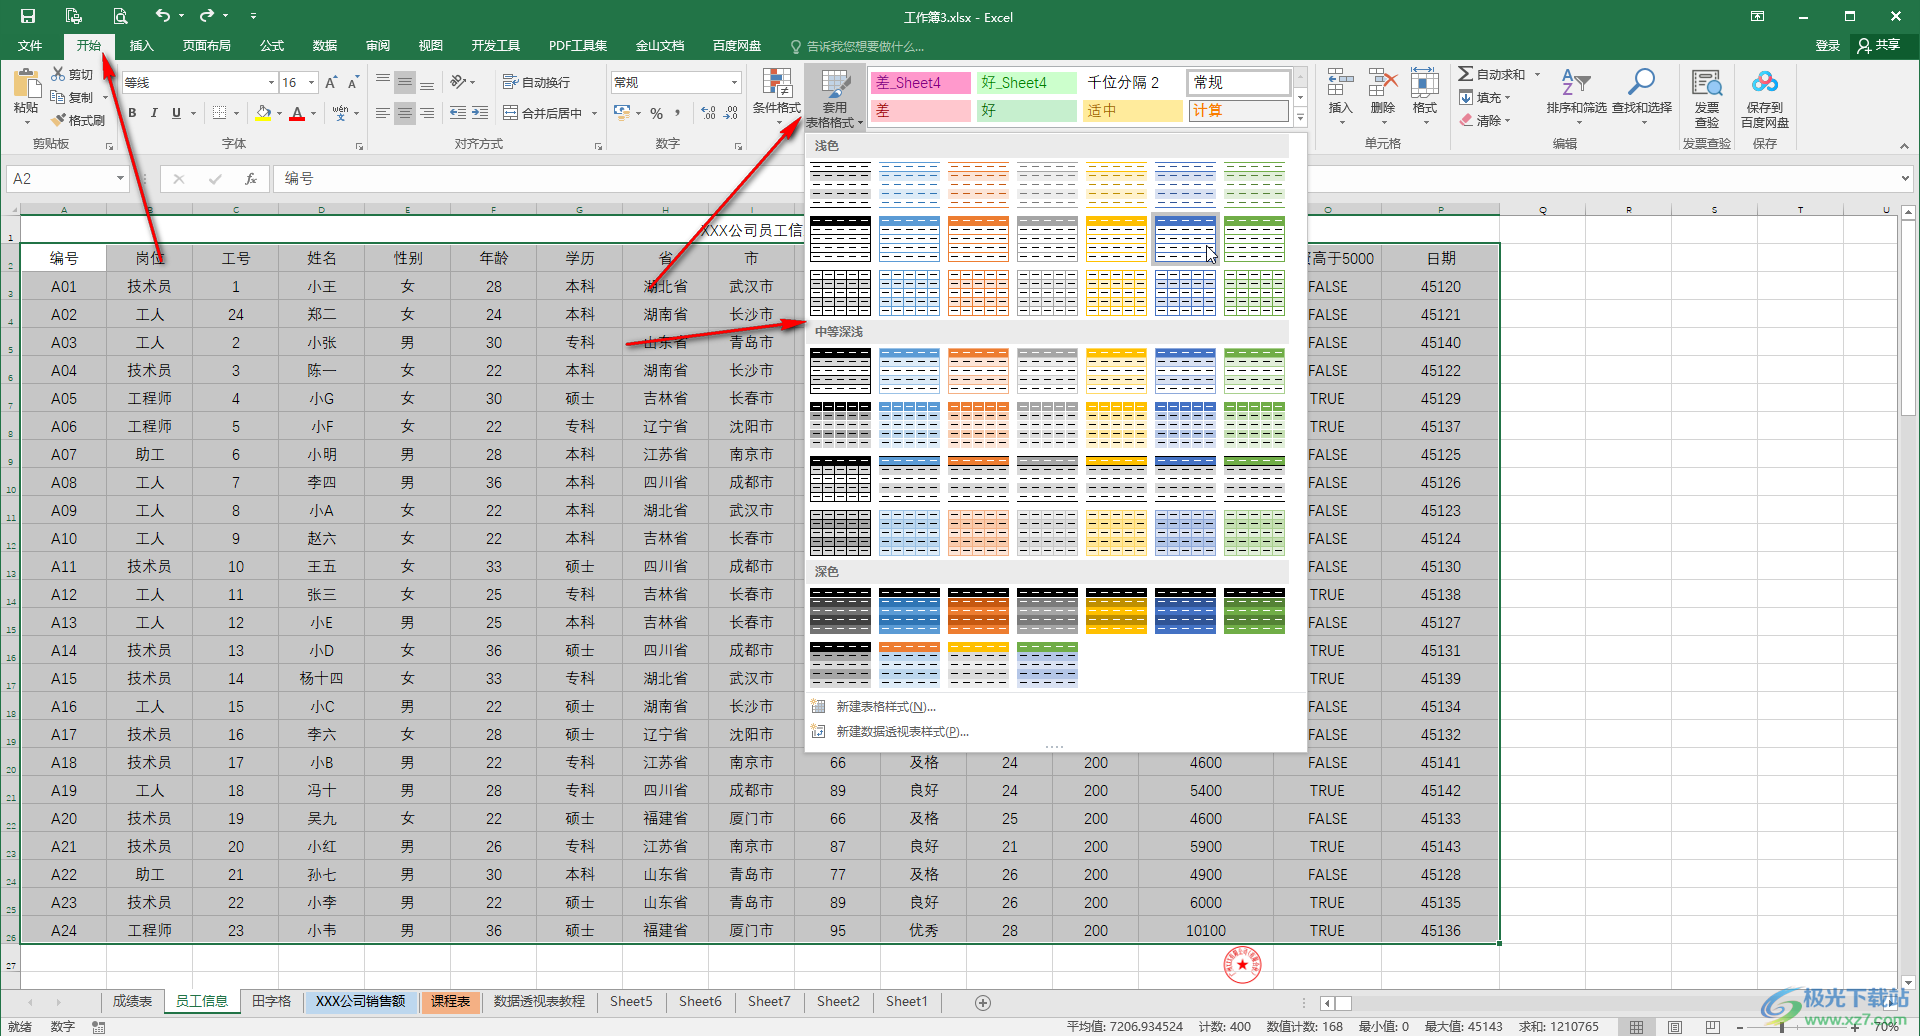Click Merge and Center (合并后居中) button
This screenshot has height=1036, width=1920.
(x=543, y=113)
